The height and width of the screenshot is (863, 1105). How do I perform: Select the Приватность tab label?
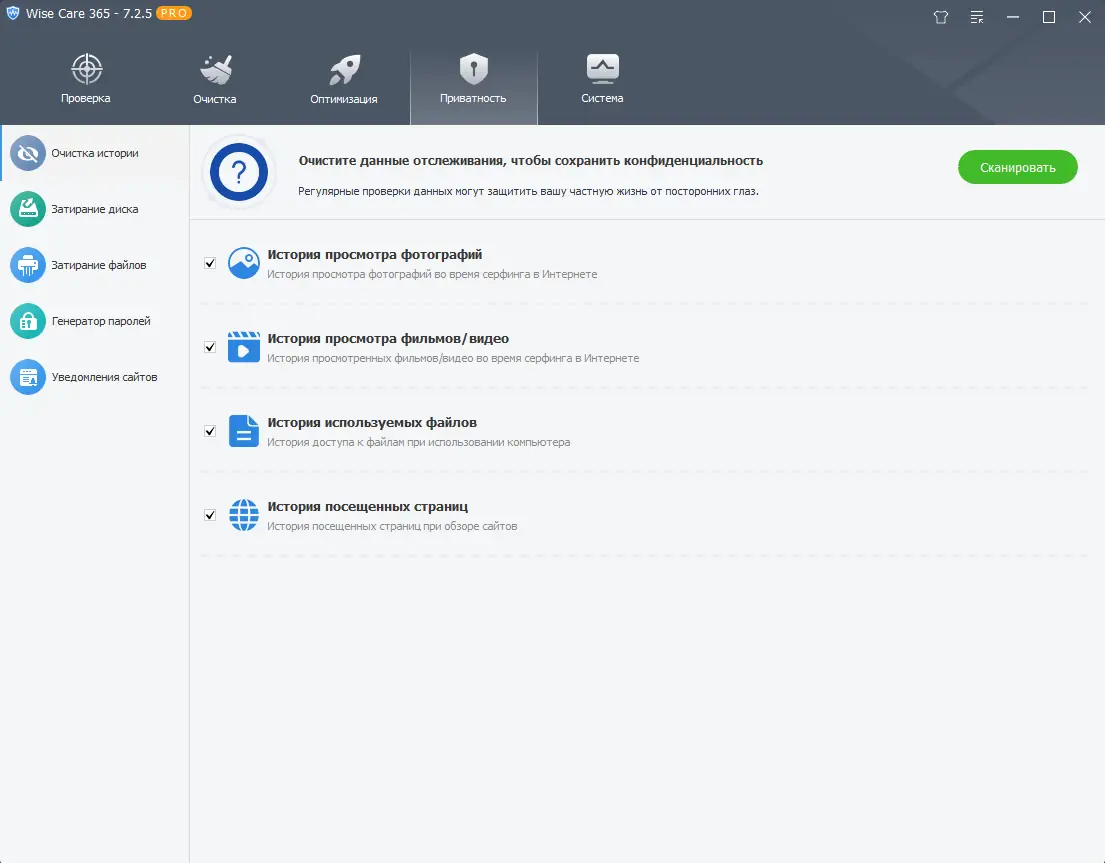click(473, 98)
